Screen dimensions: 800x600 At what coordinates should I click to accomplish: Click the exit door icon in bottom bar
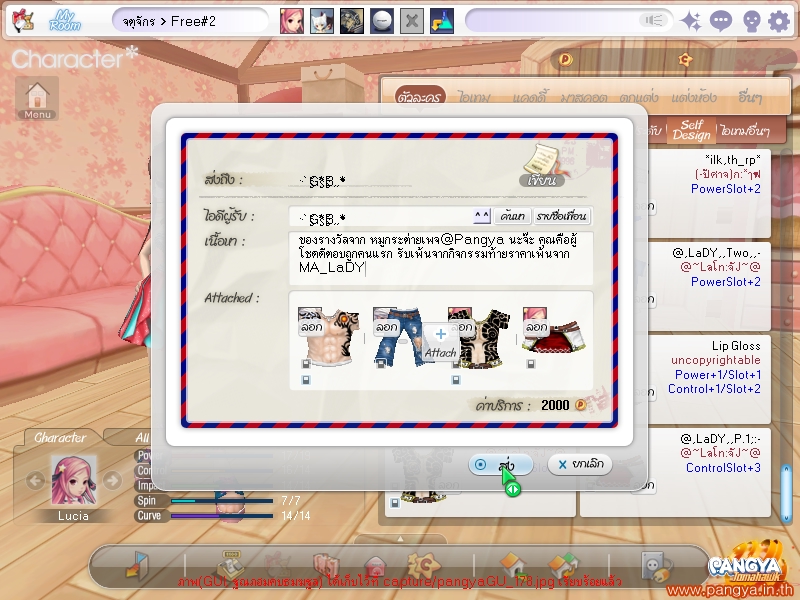(138, 565)
